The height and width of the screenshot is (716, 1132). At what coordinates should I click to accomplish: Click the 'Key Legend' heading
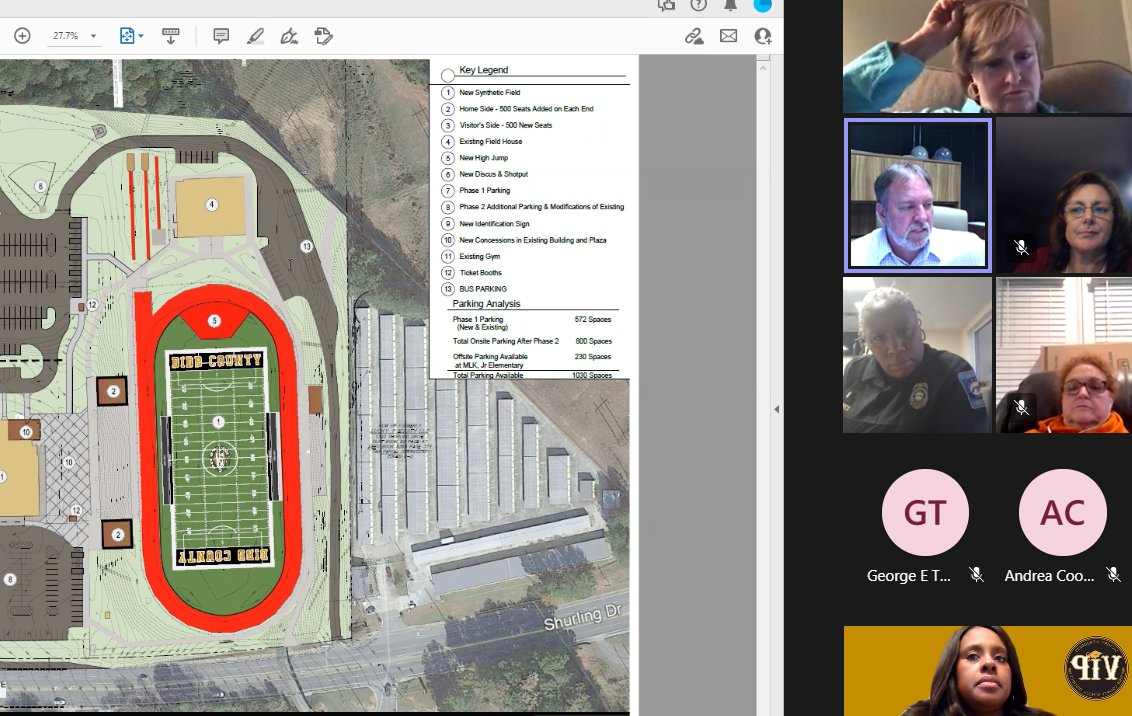[484, 70]
